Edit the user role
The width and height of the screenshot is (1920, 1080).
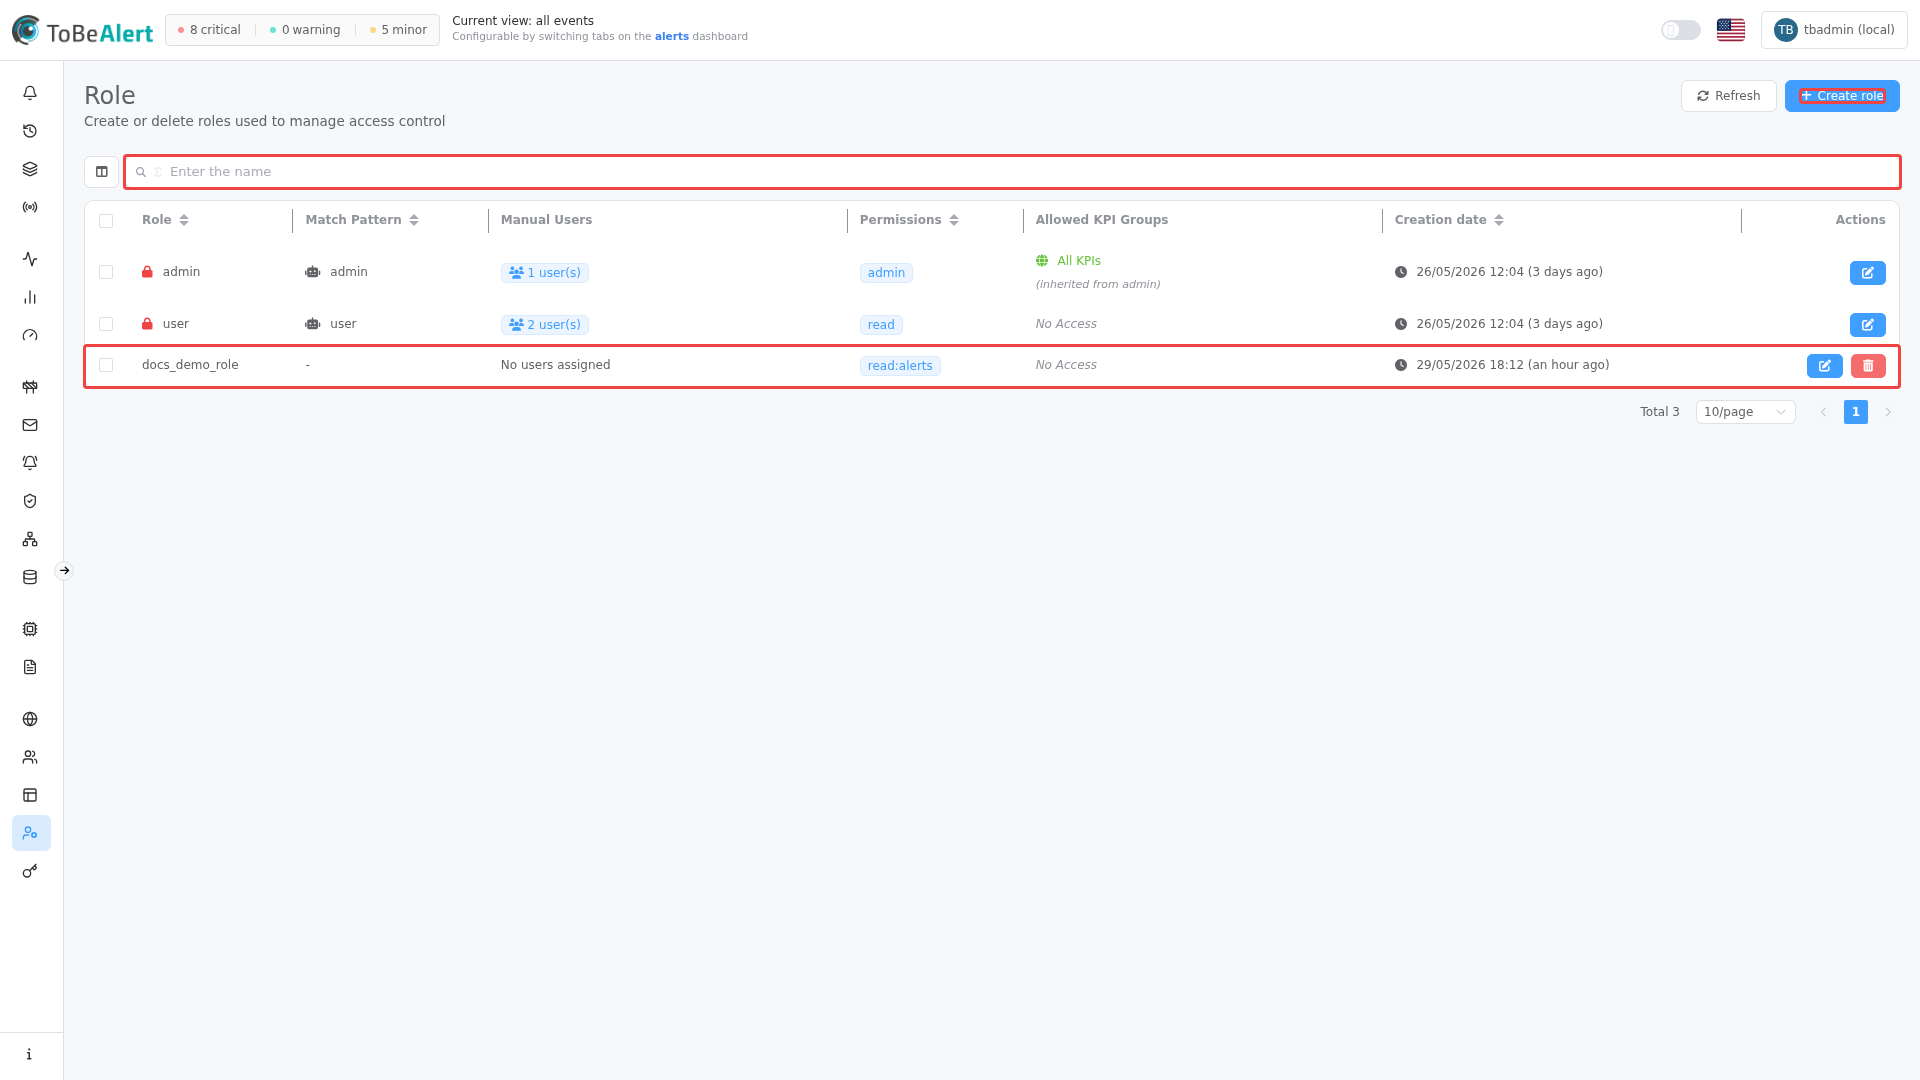point(1867,325)
